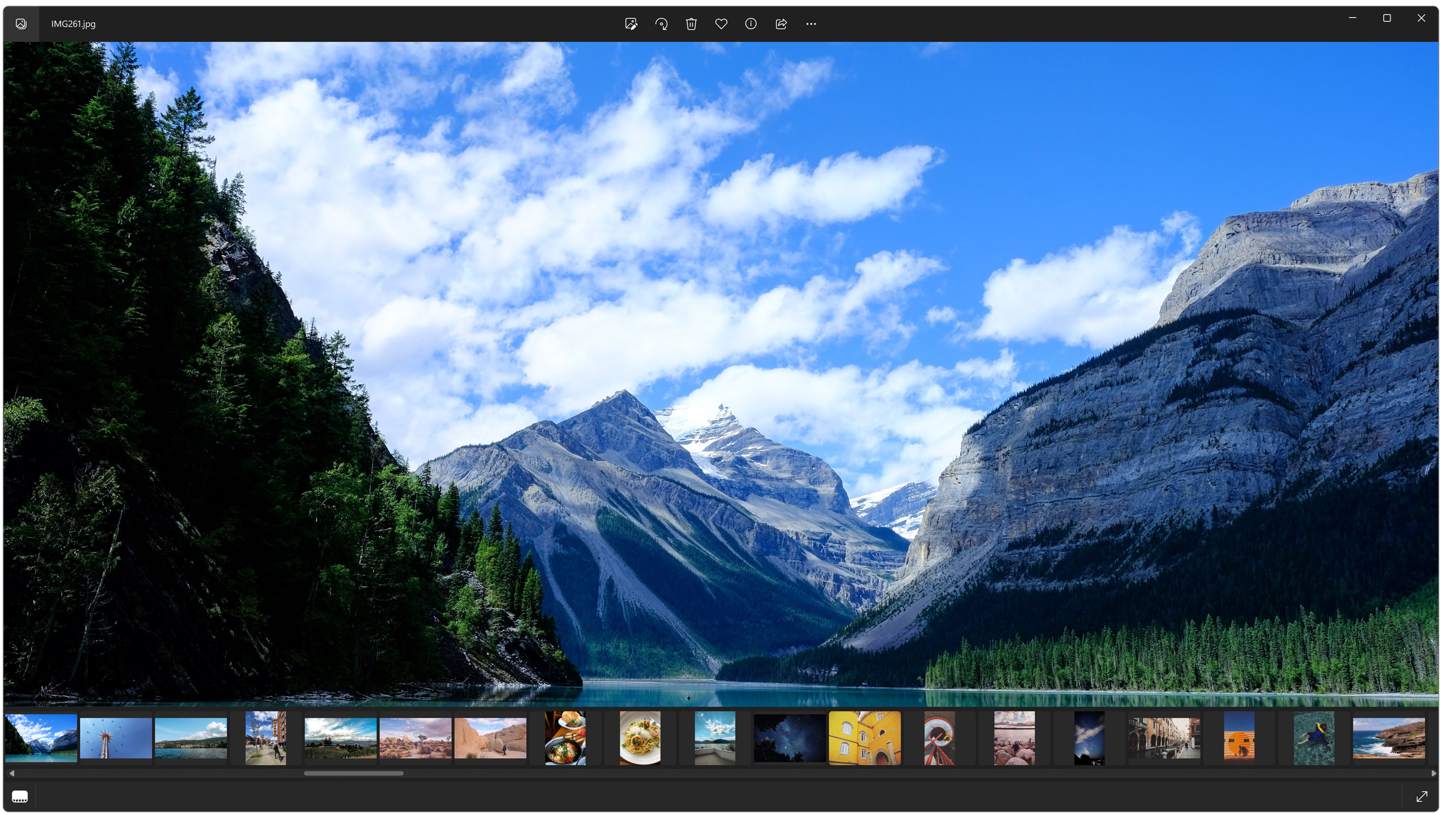
Task: Open the photo editing tools
Action: [631, 23]
